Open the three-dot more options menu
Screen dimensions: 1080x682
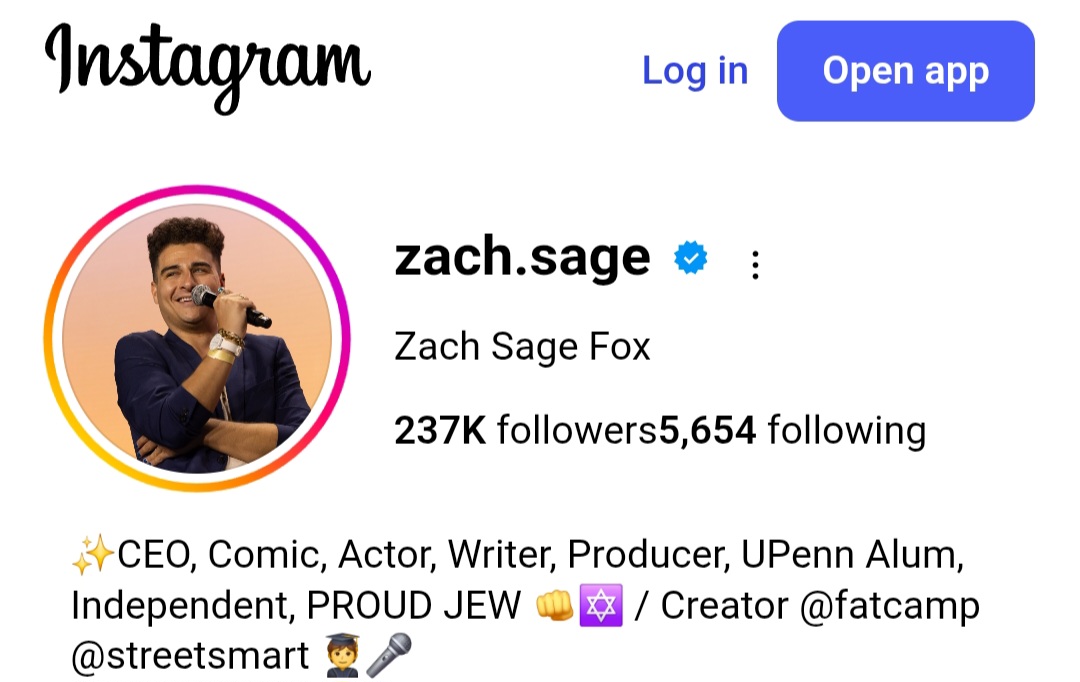tap(755, 264)
